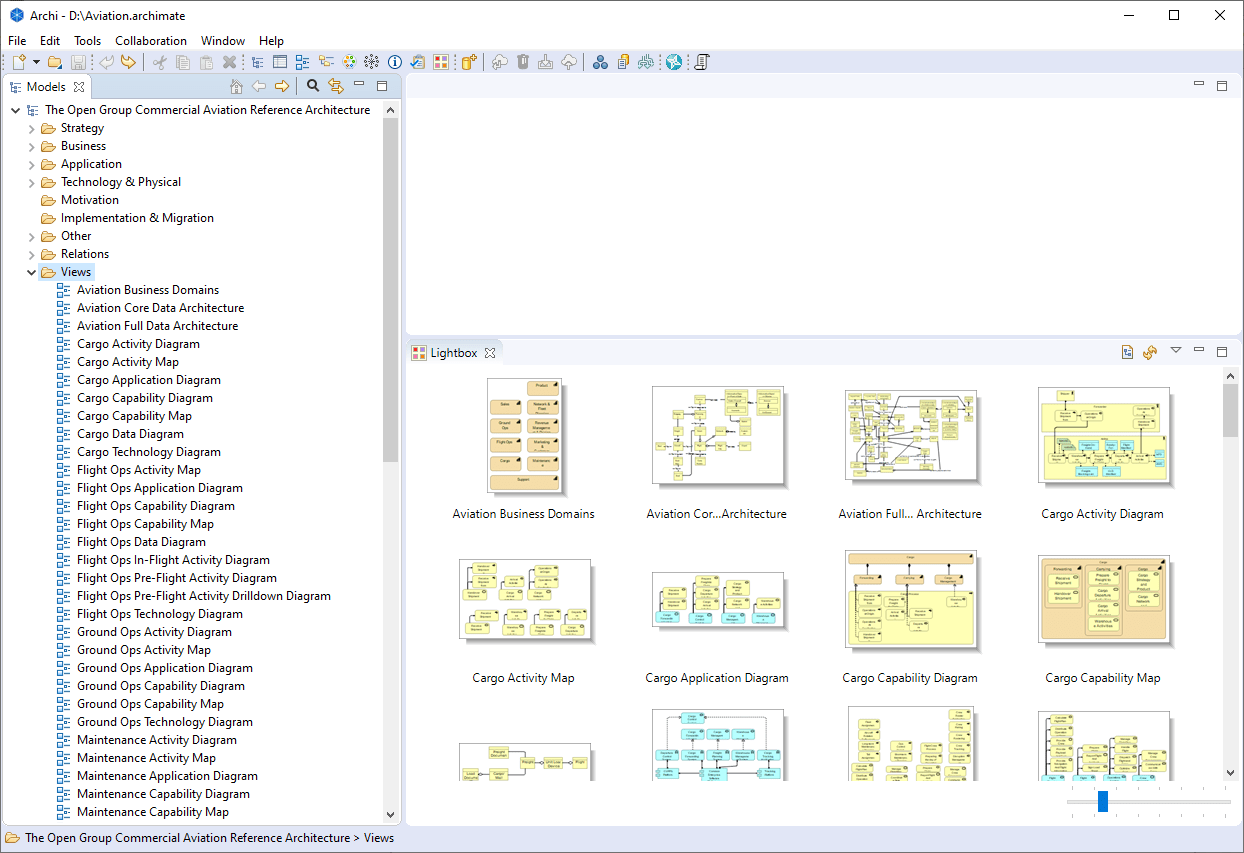Image resolution: width=1244 pixels, height=853 pixels.
Task: Click the Redo arrow icon
Action: [x=128, y=62]
